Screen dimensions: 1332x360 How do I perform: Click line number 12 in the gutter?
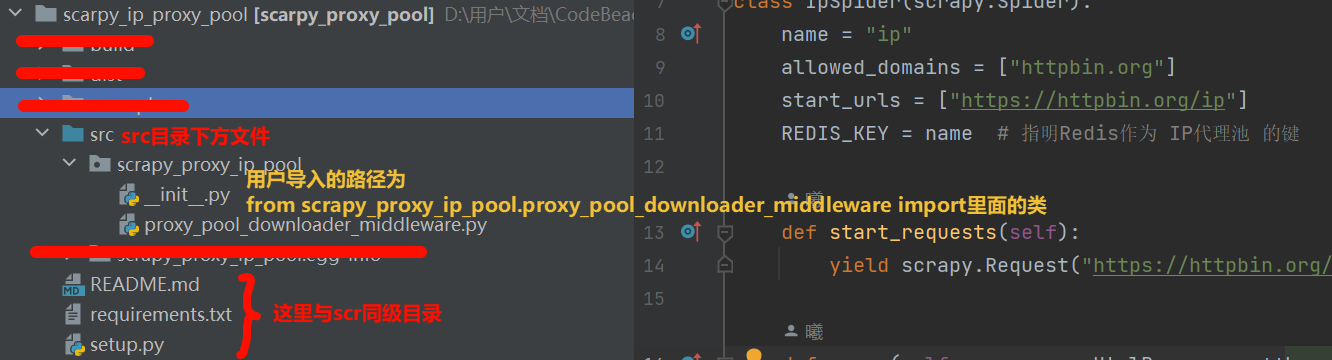click(x=653, y=166)
